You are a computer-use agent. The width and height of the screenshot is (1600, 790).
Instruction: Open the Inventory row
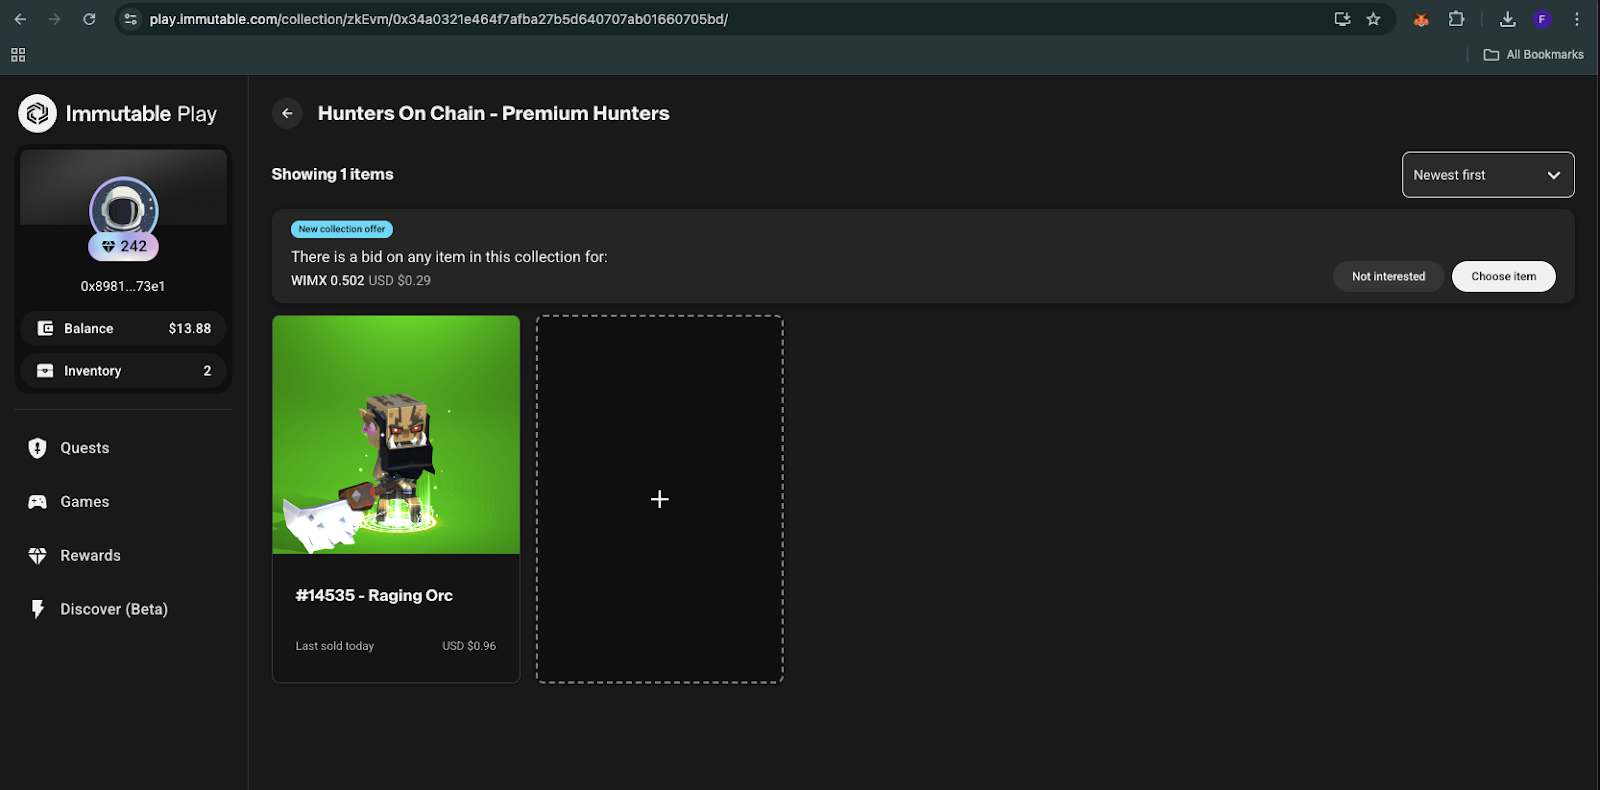tap(123, 370)
